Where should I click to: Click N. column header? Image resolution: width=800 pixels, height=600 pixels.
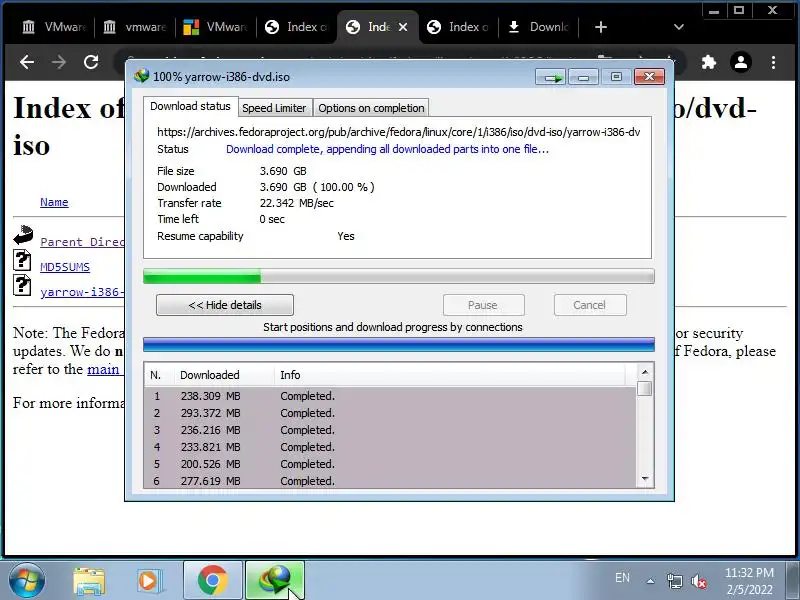pyautogui.click(x=159, y=375)
